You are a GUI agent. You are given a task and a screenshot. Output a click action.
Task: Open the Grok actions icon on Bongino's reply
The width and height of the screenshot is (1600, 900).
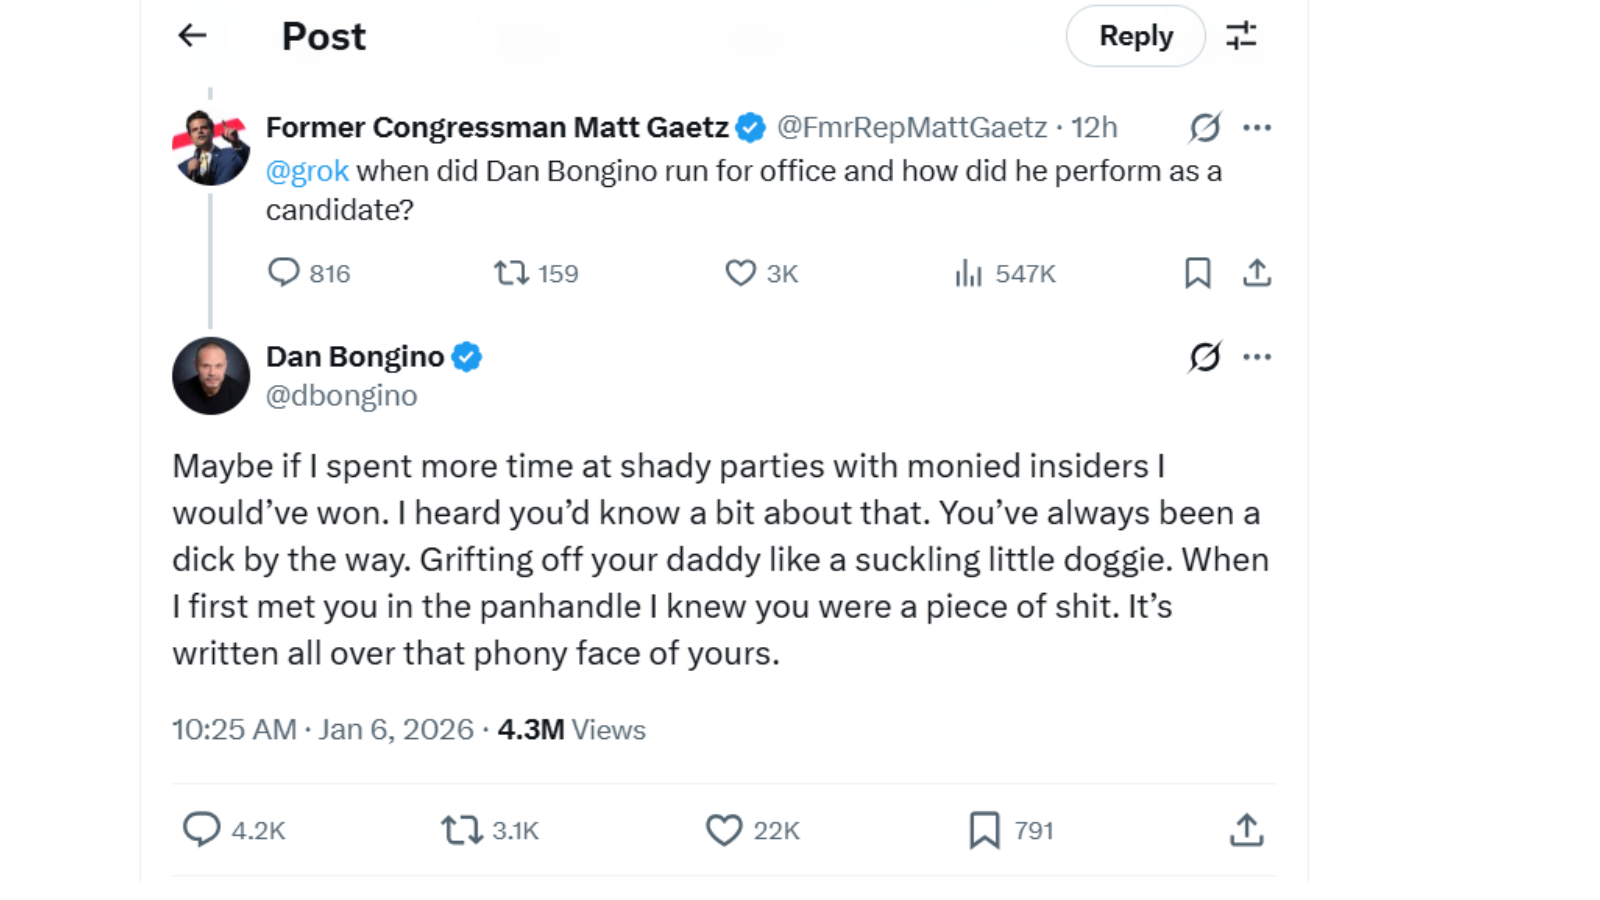click(x=1204, y=356)
